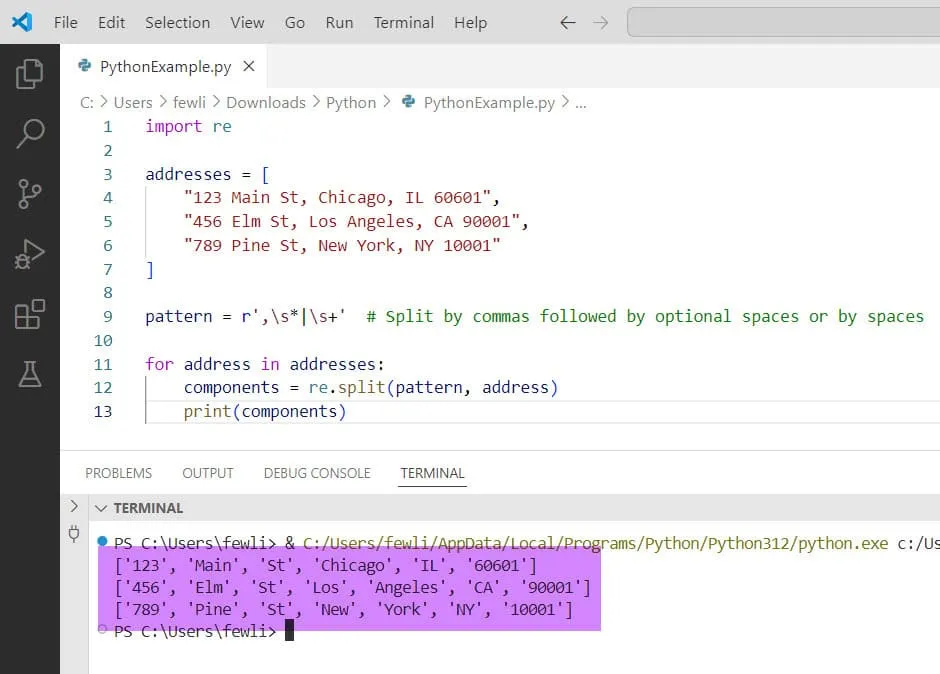
Task: Switch to the DEBUG CONSOLE tab
Action: (x=317, y=473)
